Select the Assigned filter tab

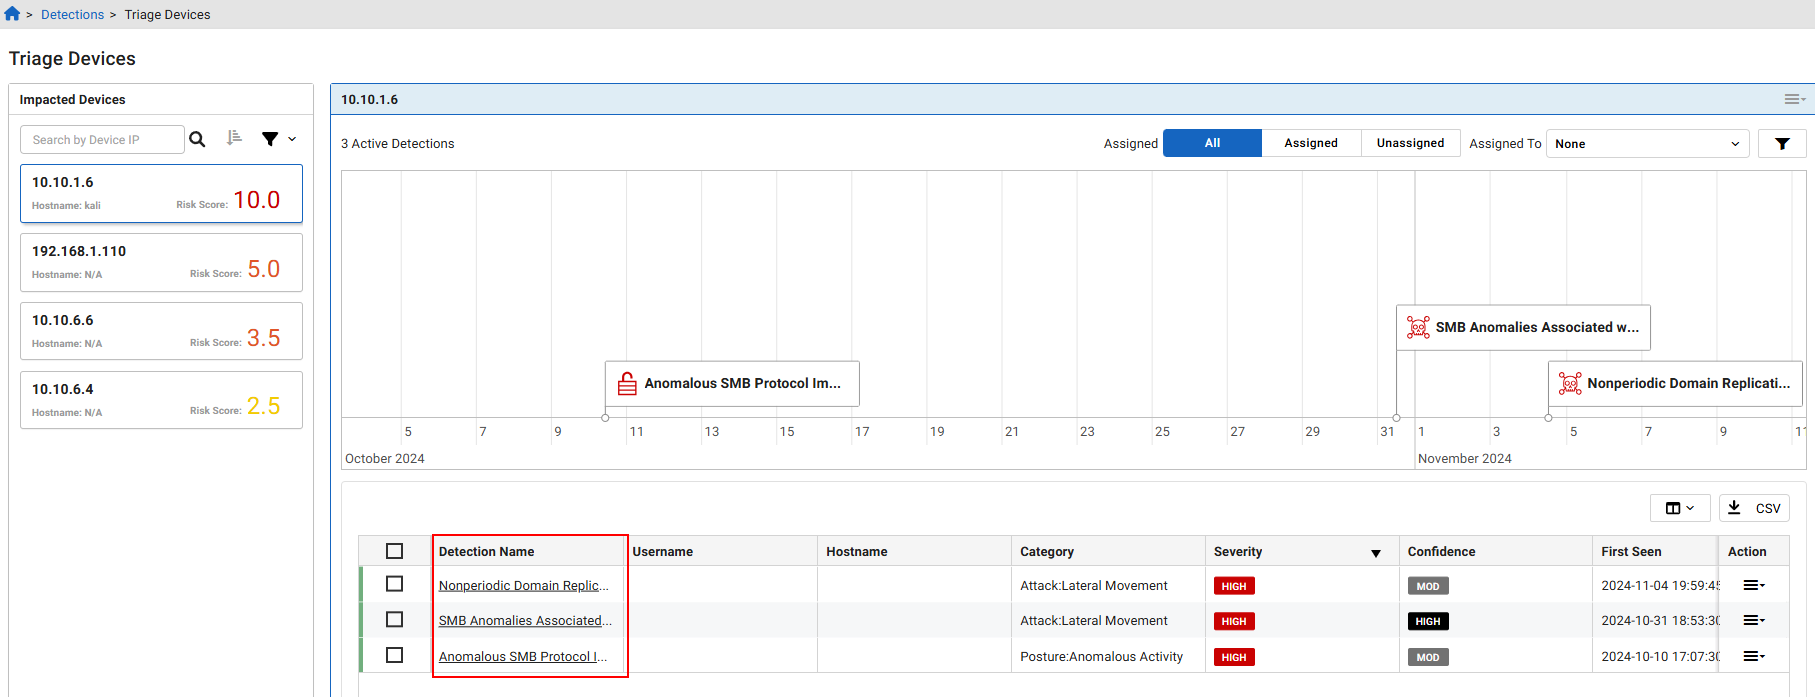click(x=1311, y=143)
